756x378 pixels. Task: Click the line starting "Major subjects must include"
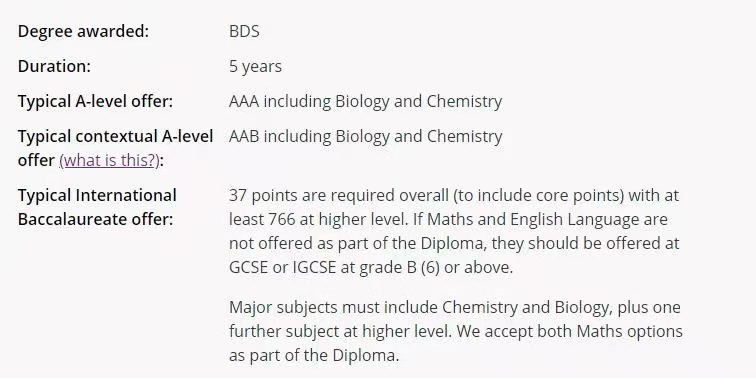click(x=455, y=308)
